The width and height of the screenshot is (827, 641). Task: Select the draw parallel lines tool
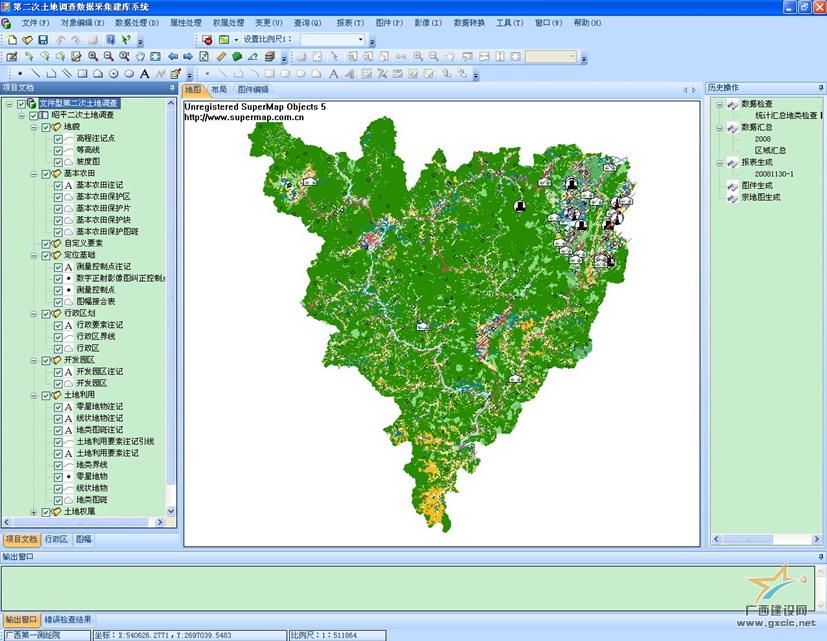(66, 74)
